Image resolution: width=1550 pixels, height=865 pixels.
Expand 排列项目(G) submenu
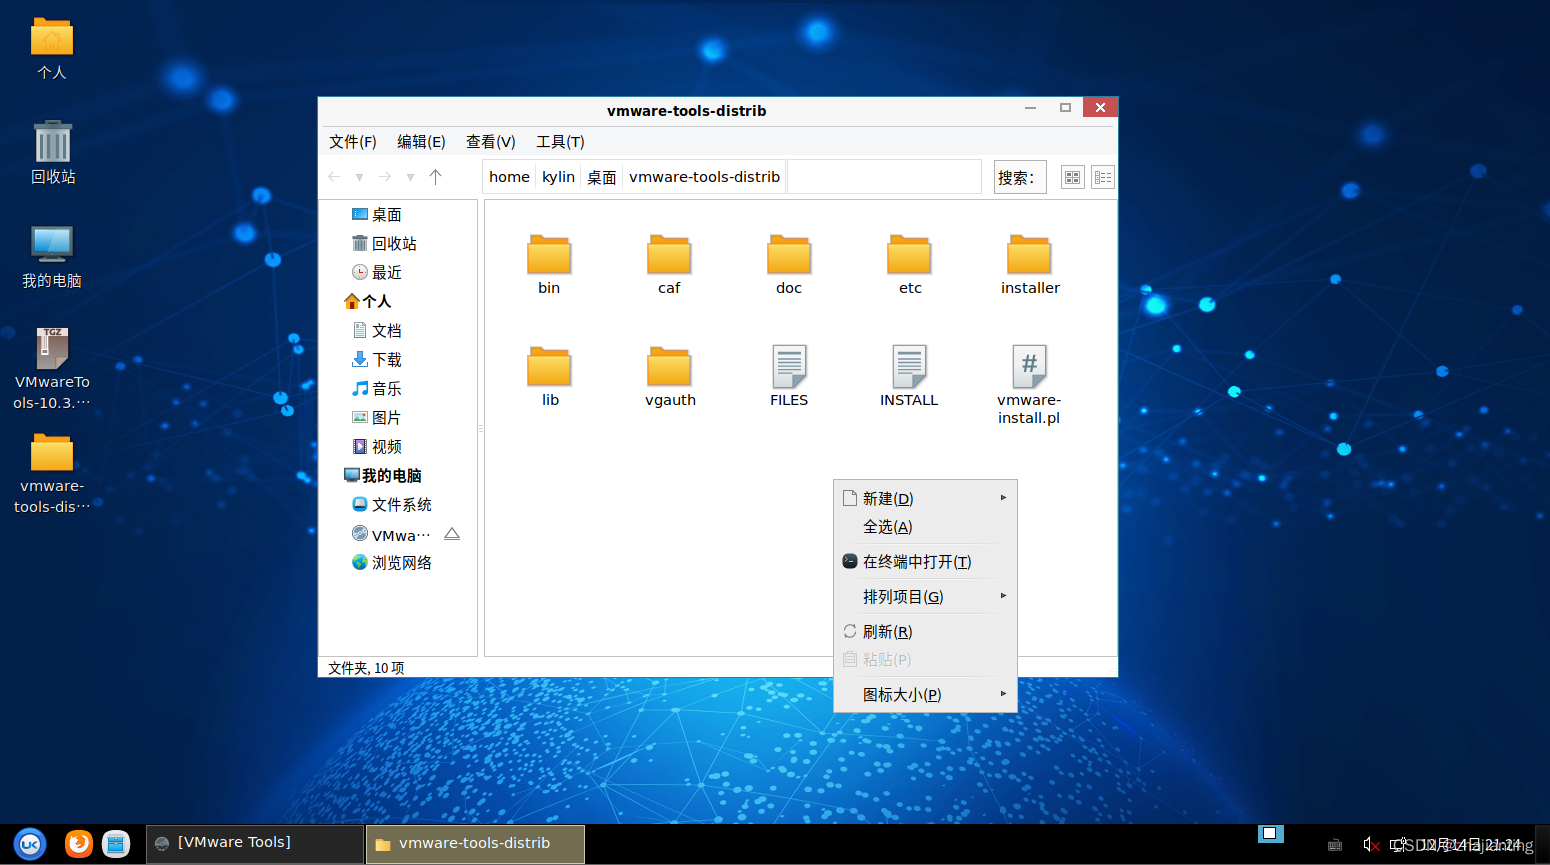925,596
